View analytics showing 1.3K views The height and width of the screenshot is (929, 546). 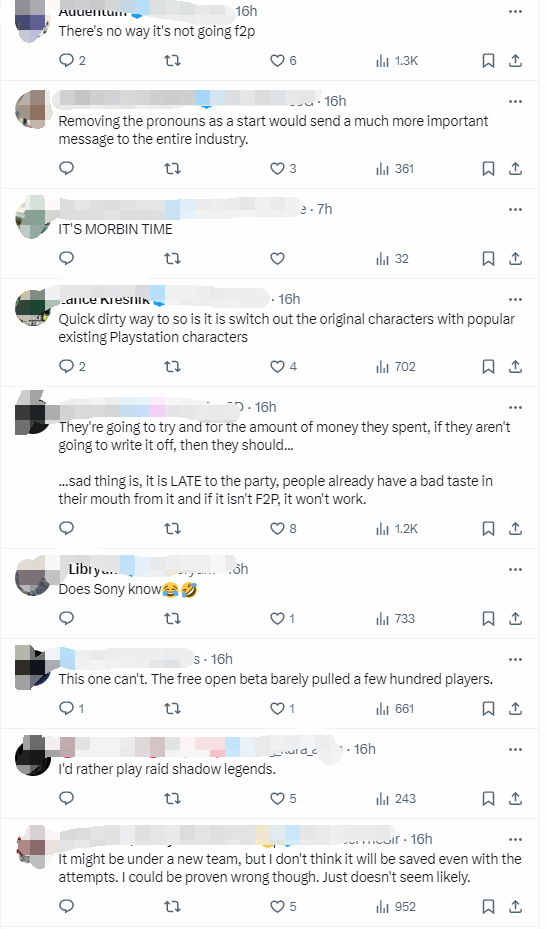[397, 60]
